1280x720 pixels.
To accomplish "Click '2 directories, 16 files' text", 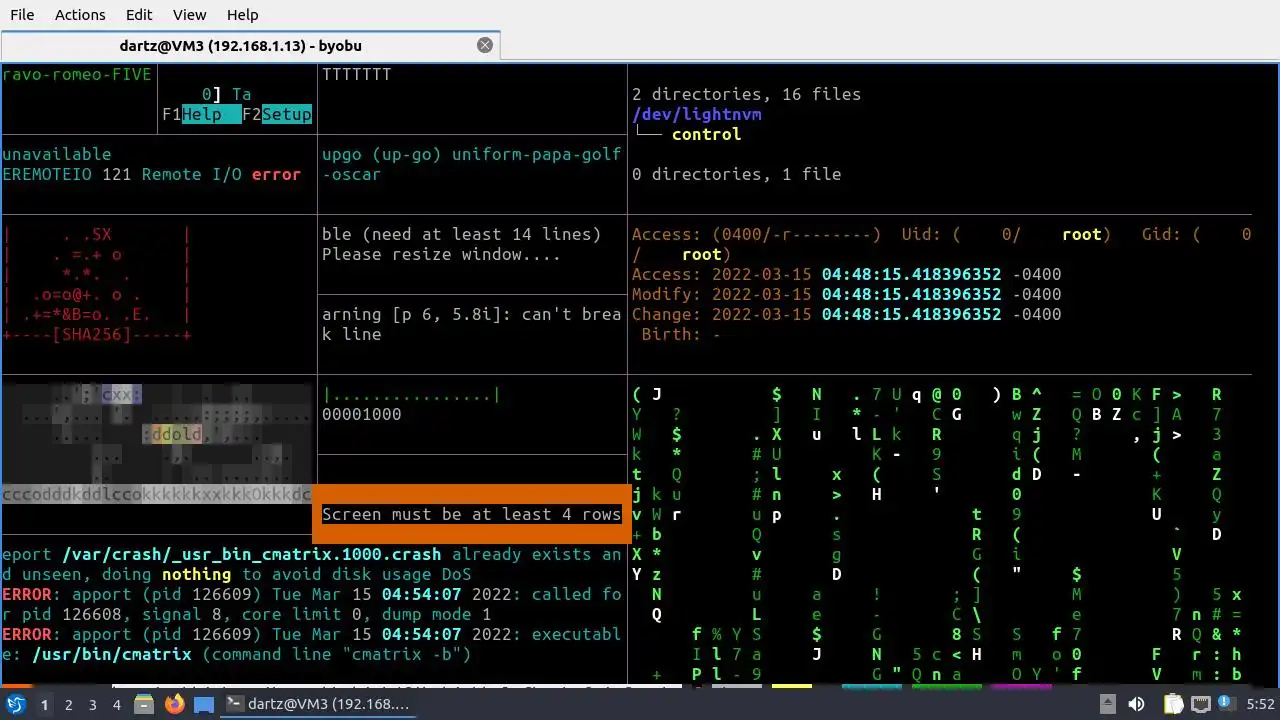I will (746, 94).
